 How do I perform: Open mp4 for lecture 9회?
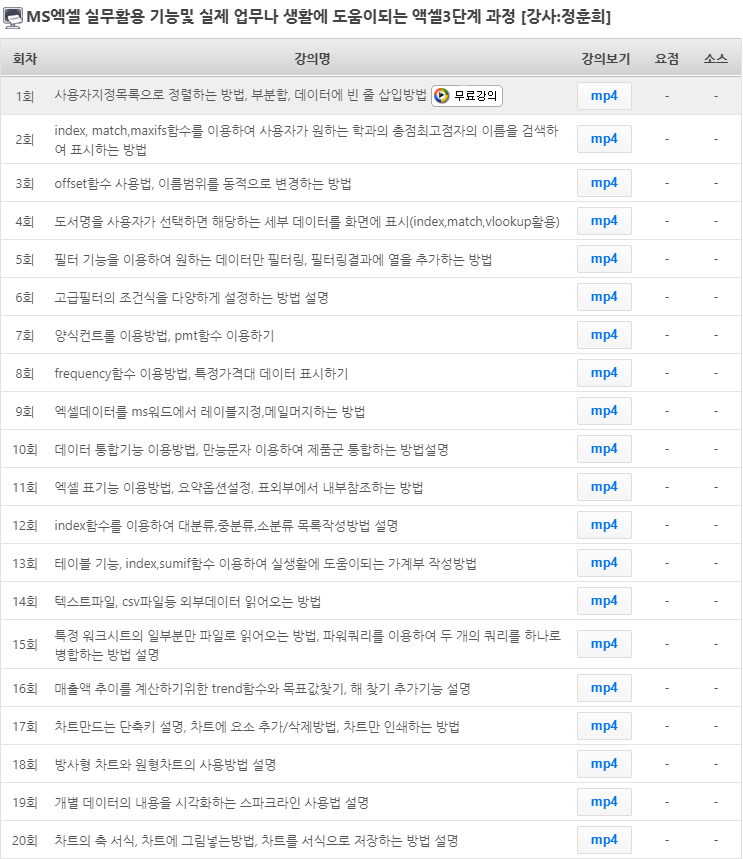604,411
